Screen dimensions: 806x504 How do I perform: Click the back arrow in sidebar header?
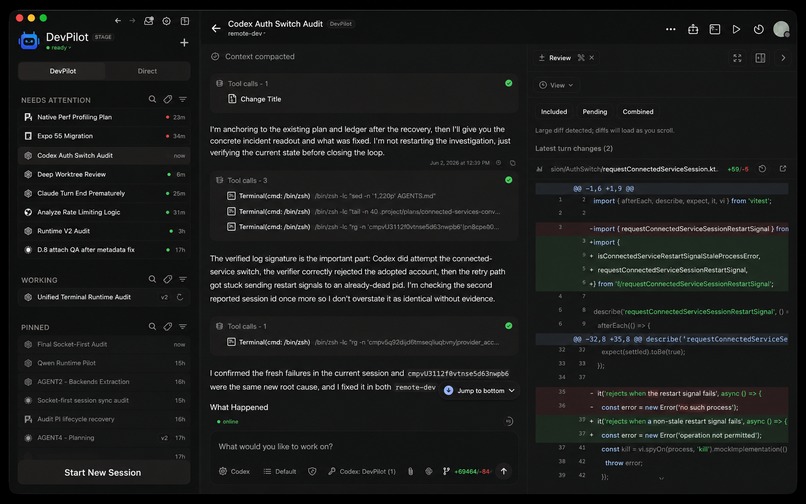click(x=118, y=21)
